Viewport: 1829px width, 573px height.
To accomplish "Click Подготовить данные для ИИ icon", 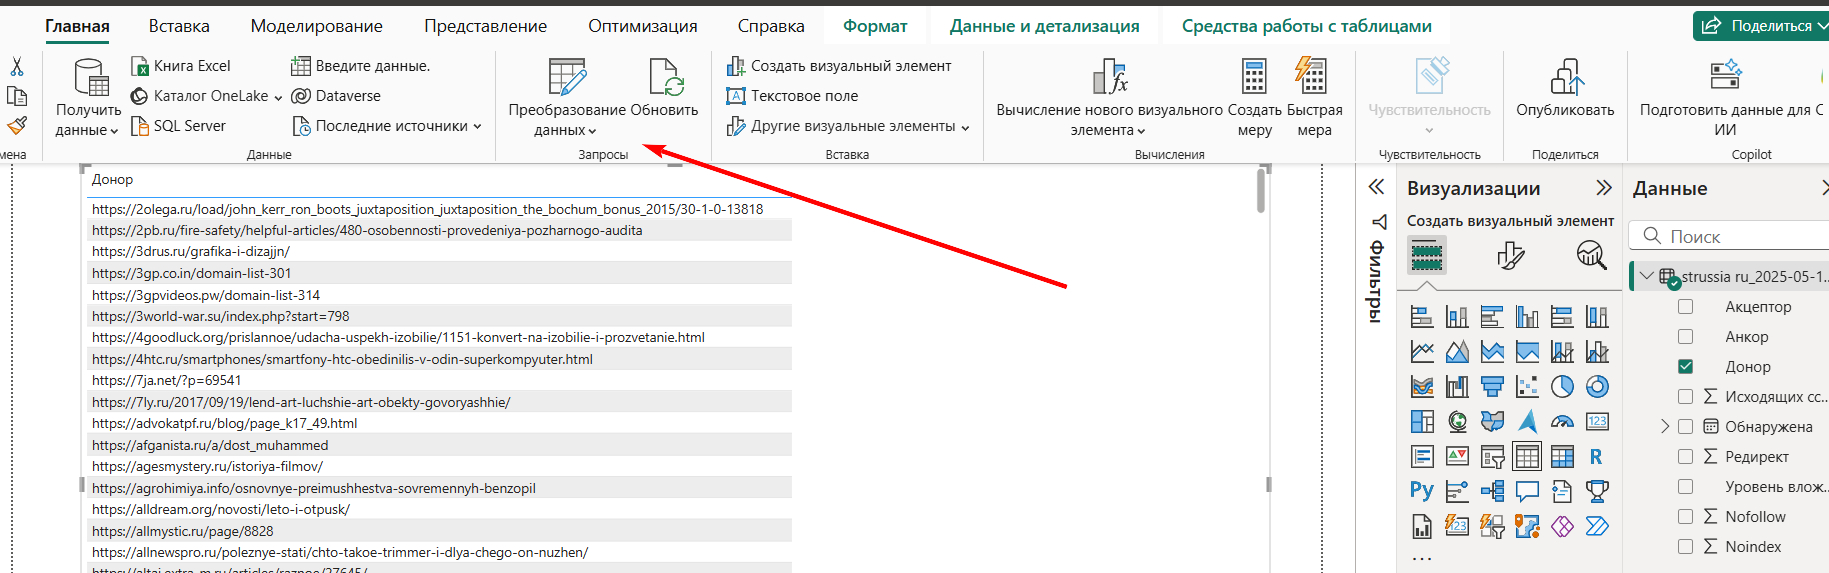I will (x=1726, y=75).
